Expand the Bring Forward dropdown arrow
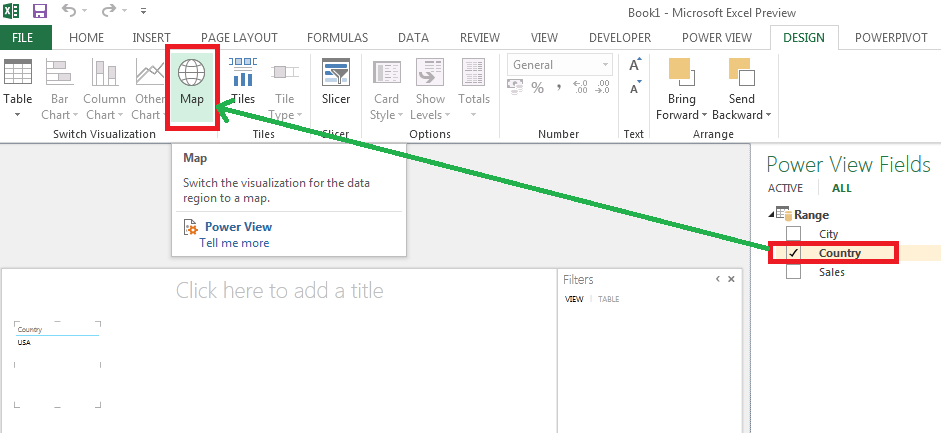Screen dimensions: 941x433 click(x=705, y=115)
